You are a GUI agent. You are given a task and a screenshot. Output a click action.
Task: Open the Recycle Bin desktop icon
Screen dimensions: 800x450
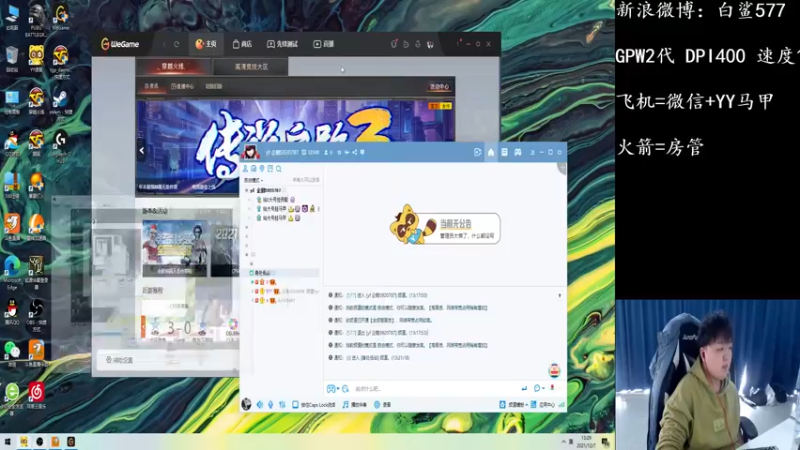tap(12, 60)
